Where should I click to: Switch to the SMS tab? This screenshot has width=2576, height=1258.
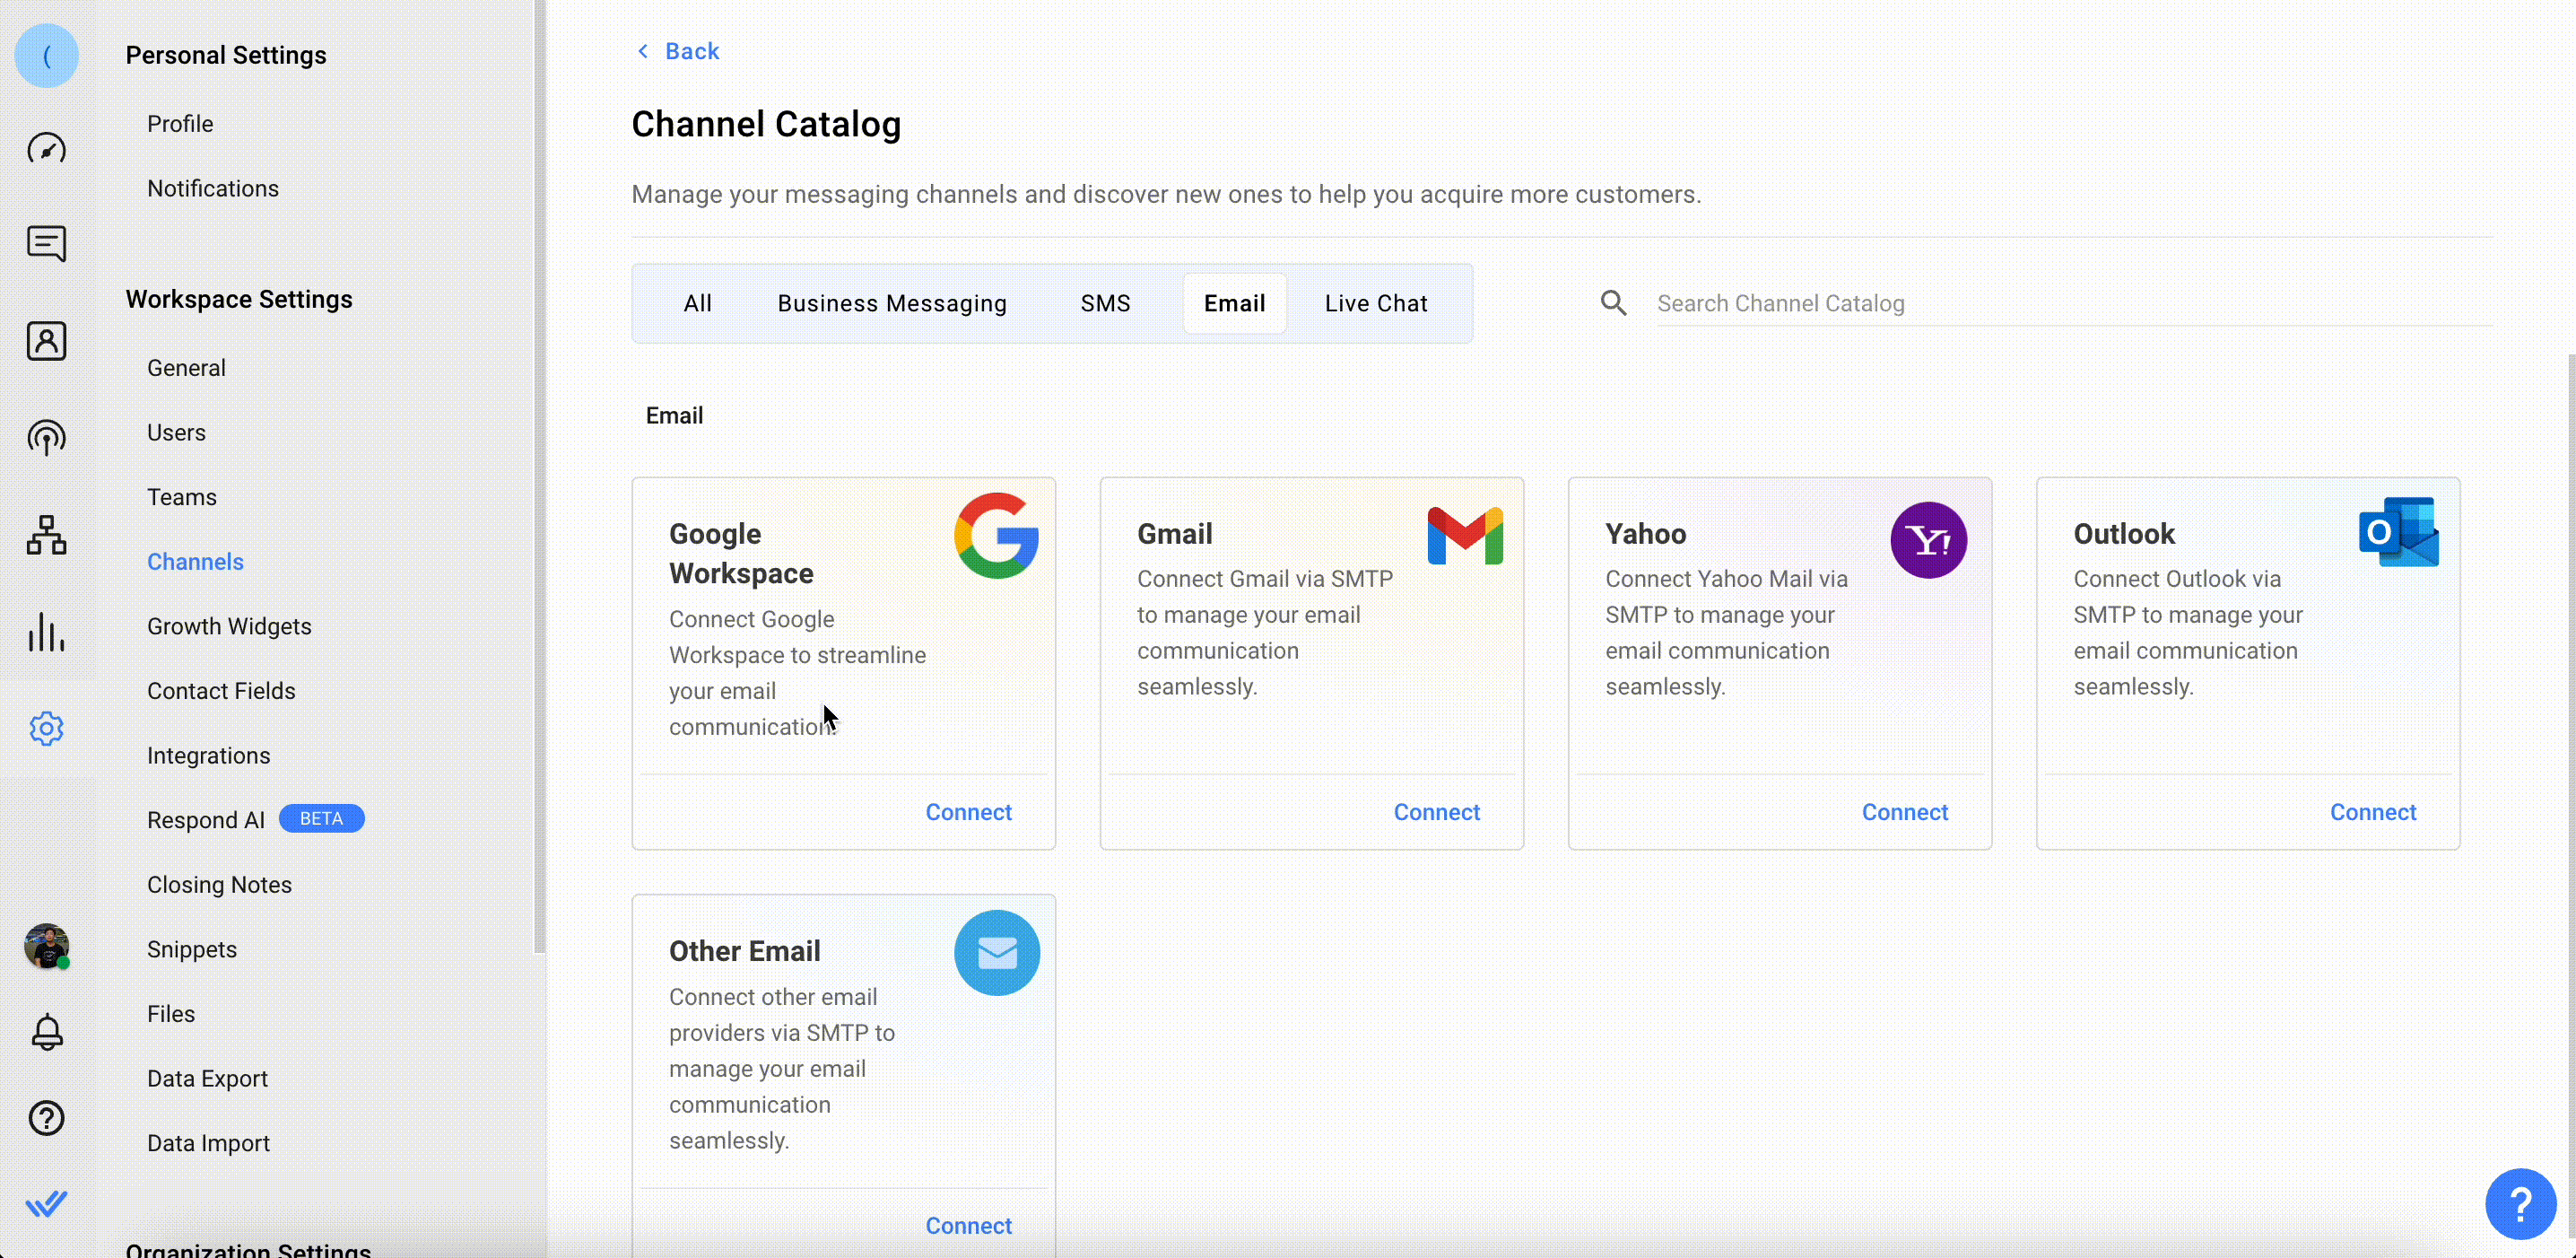pyautogui.click(x=1105, y=303)
